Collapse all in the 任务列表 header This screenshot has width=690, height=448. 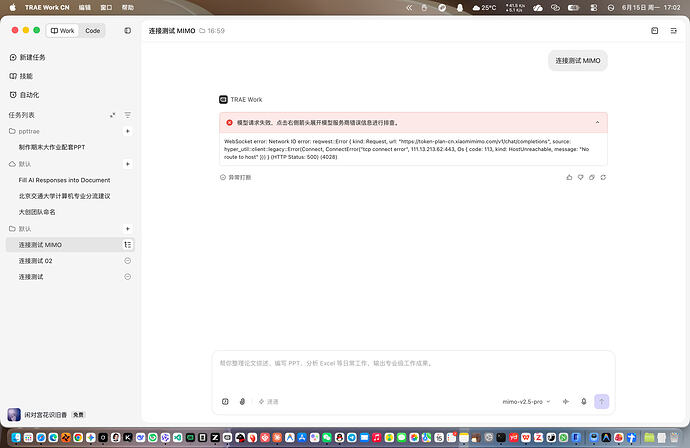[113, 115]
